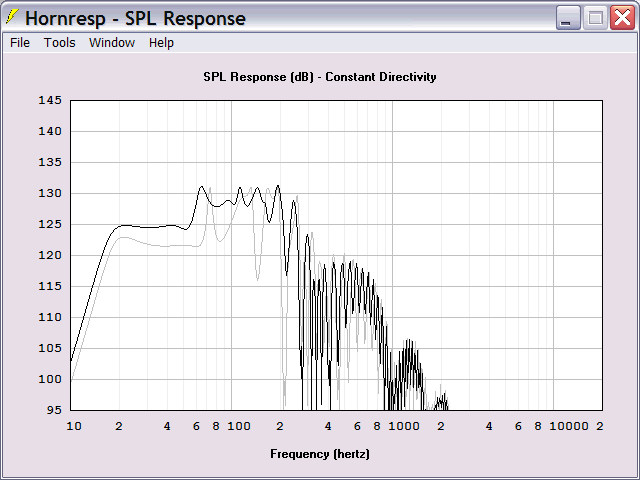Click the 'Frequency (hertz)' axis label
The image size is (640, 480).
320,454
